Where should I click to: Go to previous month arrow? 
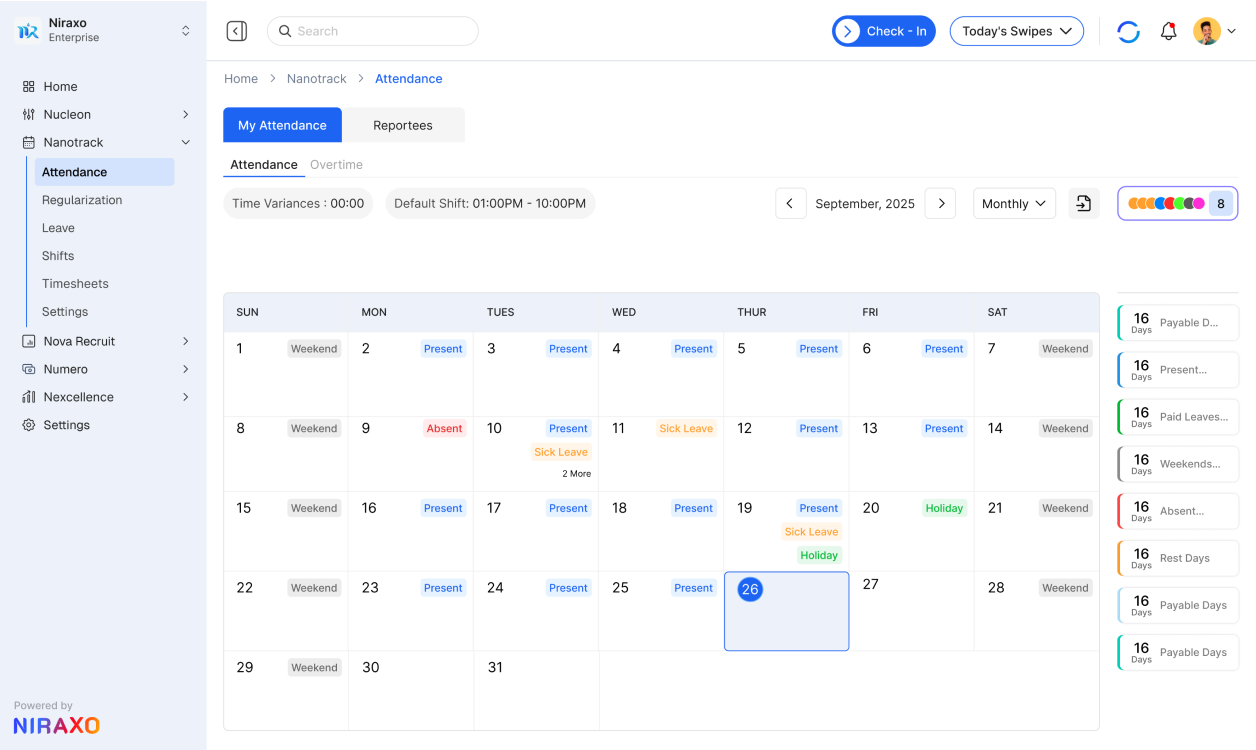tap(790, 204)
